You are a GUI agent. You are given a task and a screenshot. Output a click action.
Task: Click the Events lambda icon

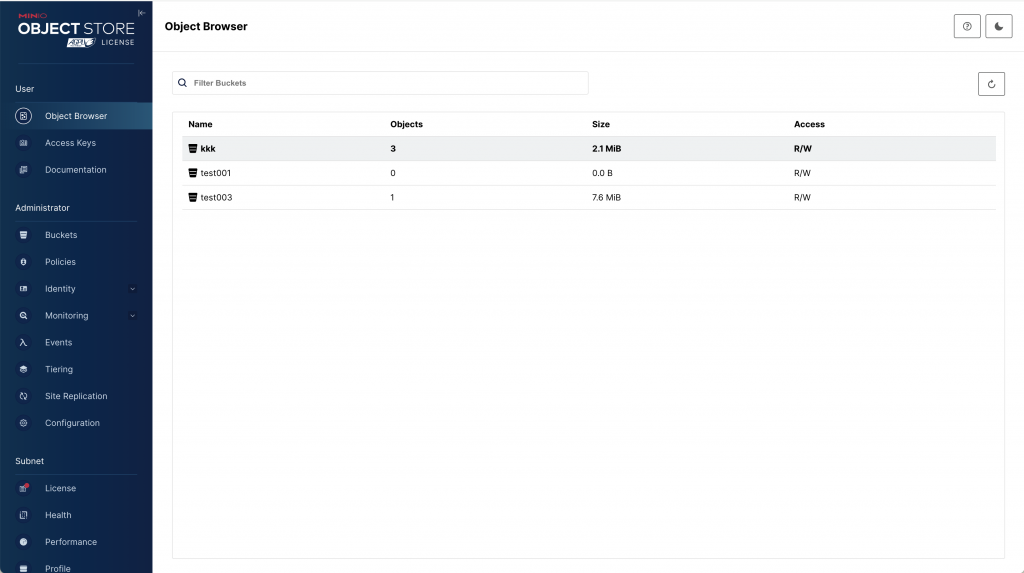tap(24, 342)
